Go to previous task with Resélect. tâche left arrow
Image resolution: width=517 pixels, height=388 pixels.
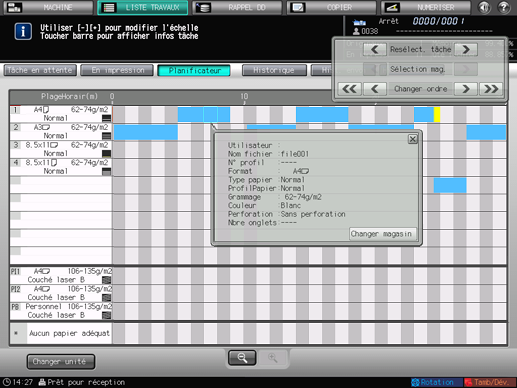tap(375, 50)
